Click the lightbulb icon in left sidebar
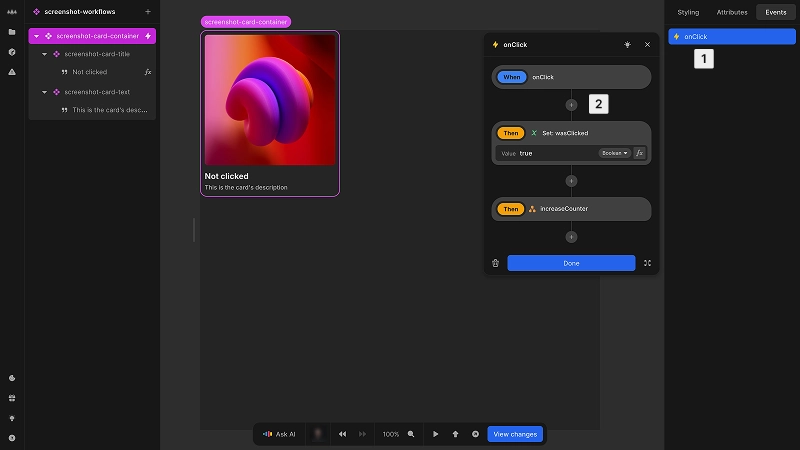800x450 pixels. pyautogui.click(x=12, y=418)
